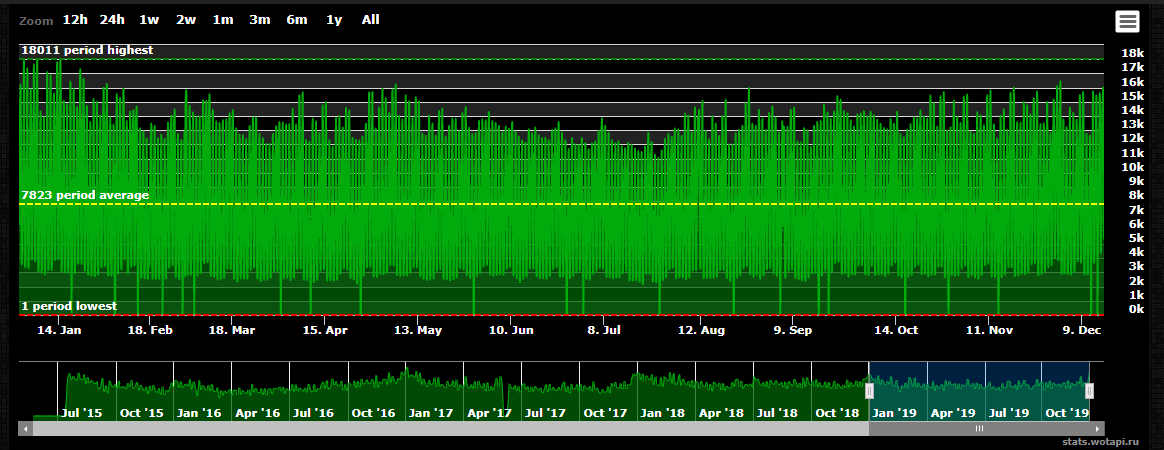Viewport: 1164px width, 450px height.
Task: Pick the 1y zoom range
Action: 334,20
